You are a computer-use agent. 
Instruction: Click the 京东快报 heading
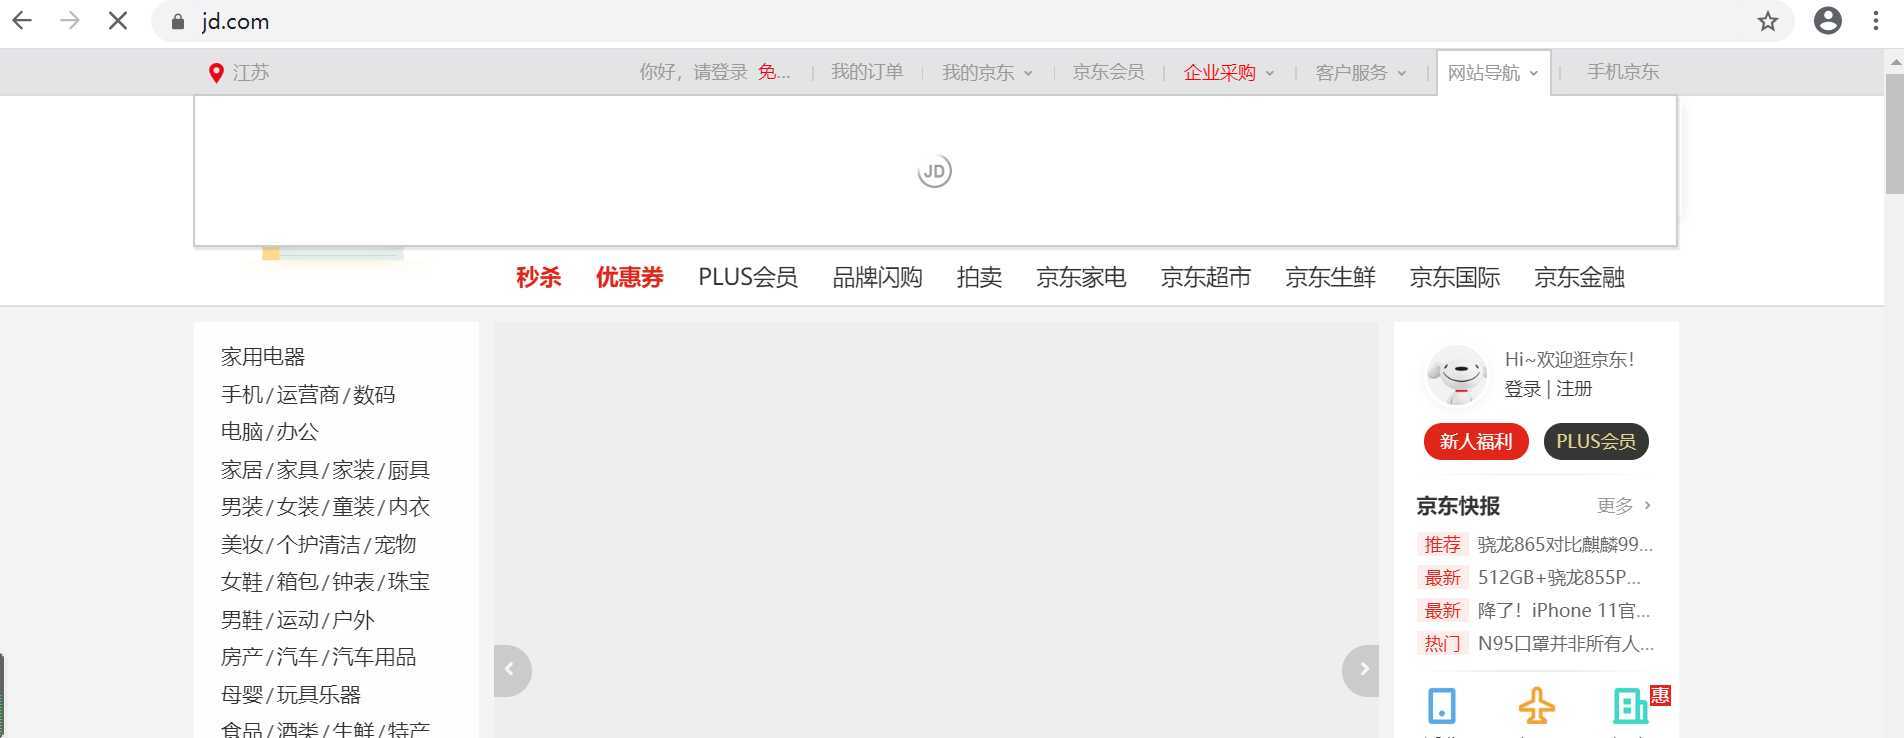(1458, 506)
